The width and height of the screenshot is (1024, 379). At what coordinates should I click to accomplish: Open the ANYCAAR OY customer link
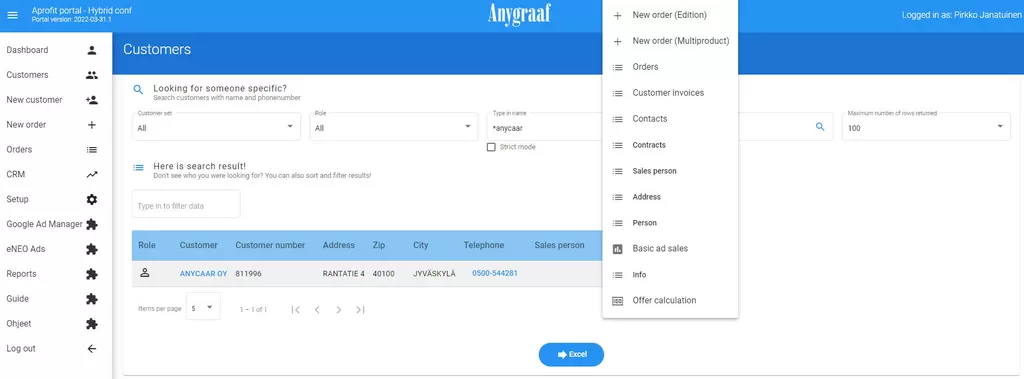pyautogui.click(x=203, y=274)
